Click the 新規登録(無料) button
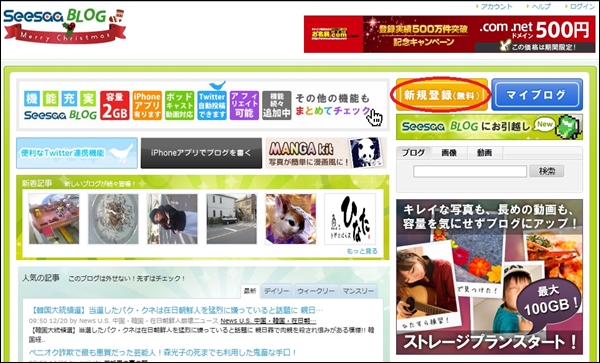This screenshot has width=600, height=363. click(442, 94)
